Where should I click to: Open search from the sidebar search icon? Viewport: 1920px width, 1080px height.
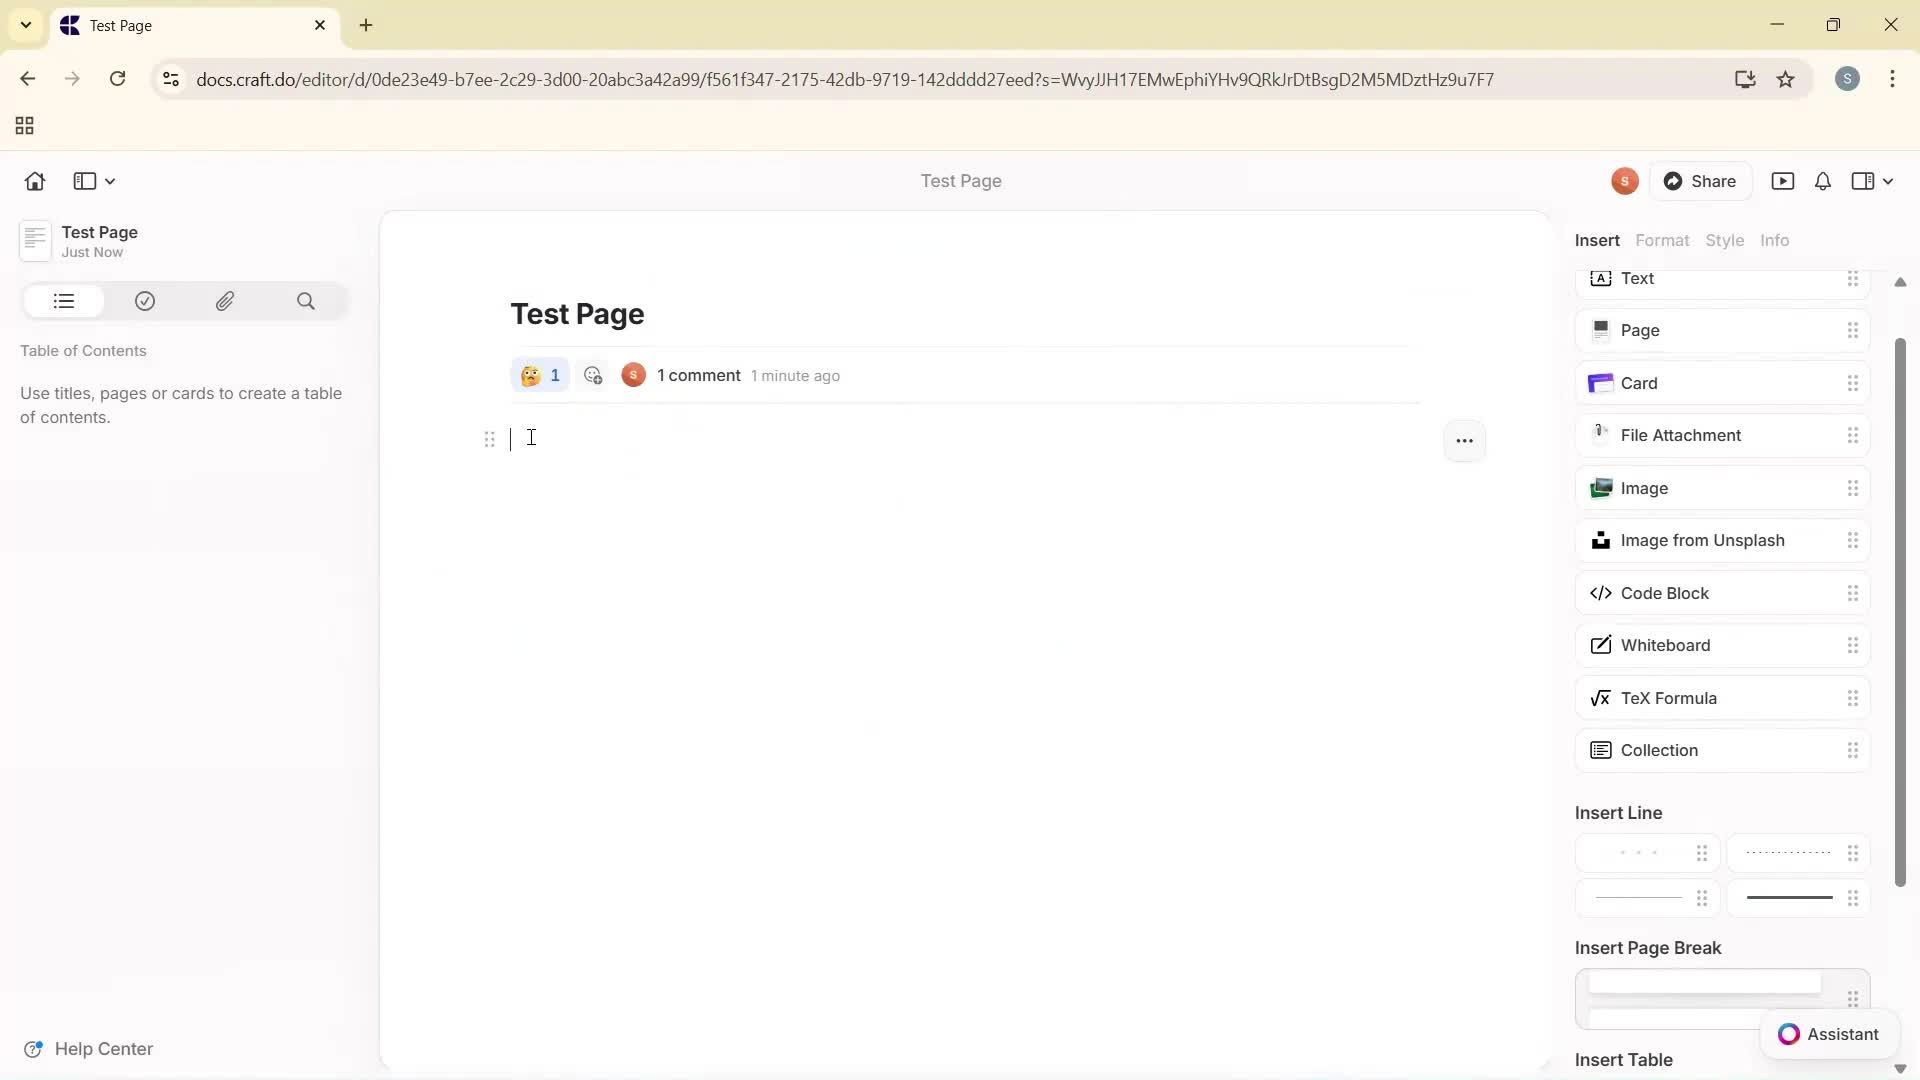point(306,301)
